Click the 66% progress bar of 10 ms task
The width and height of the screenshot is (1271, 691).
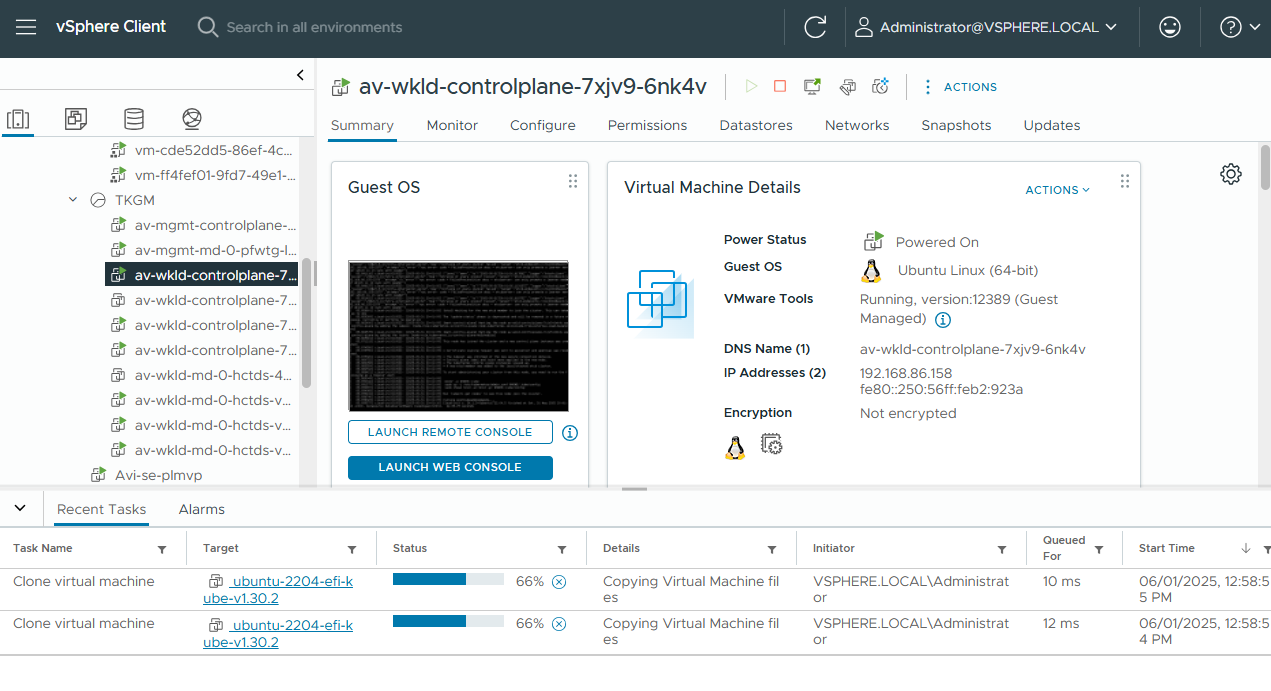pyautogui.click(x=448, y=579)
